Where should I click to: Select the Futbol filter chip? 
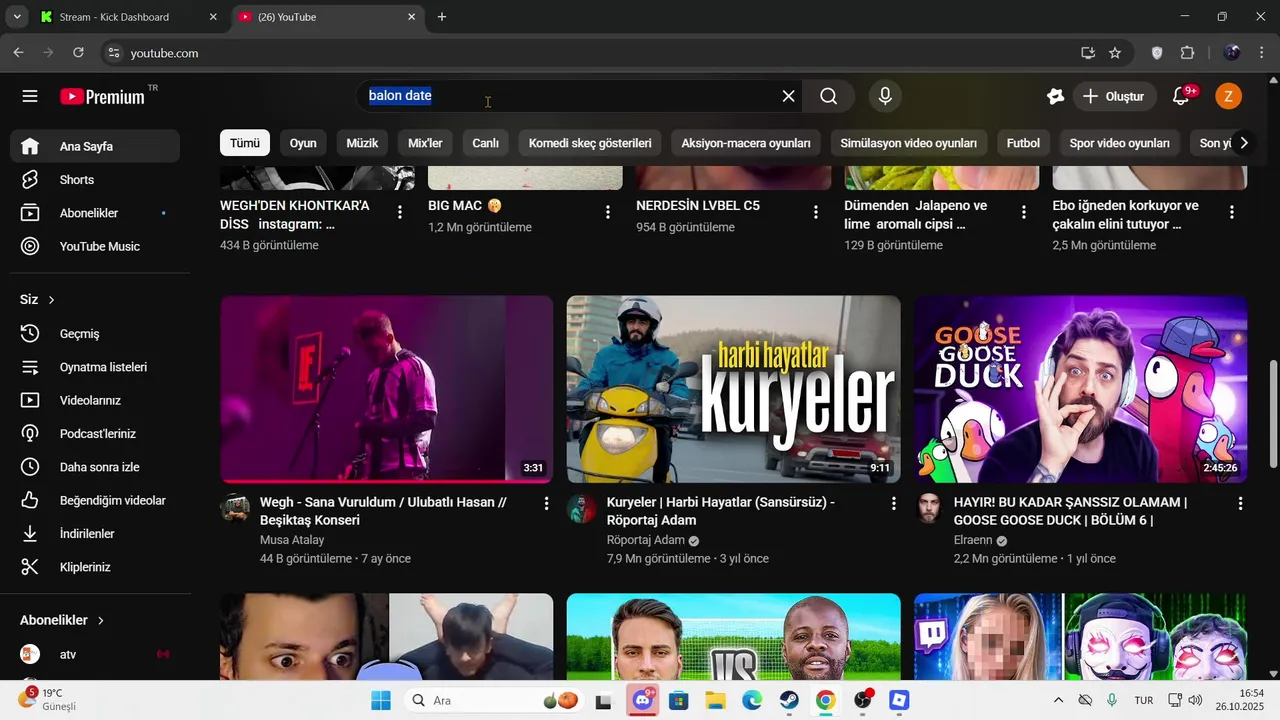click(x=1023, y=143)
